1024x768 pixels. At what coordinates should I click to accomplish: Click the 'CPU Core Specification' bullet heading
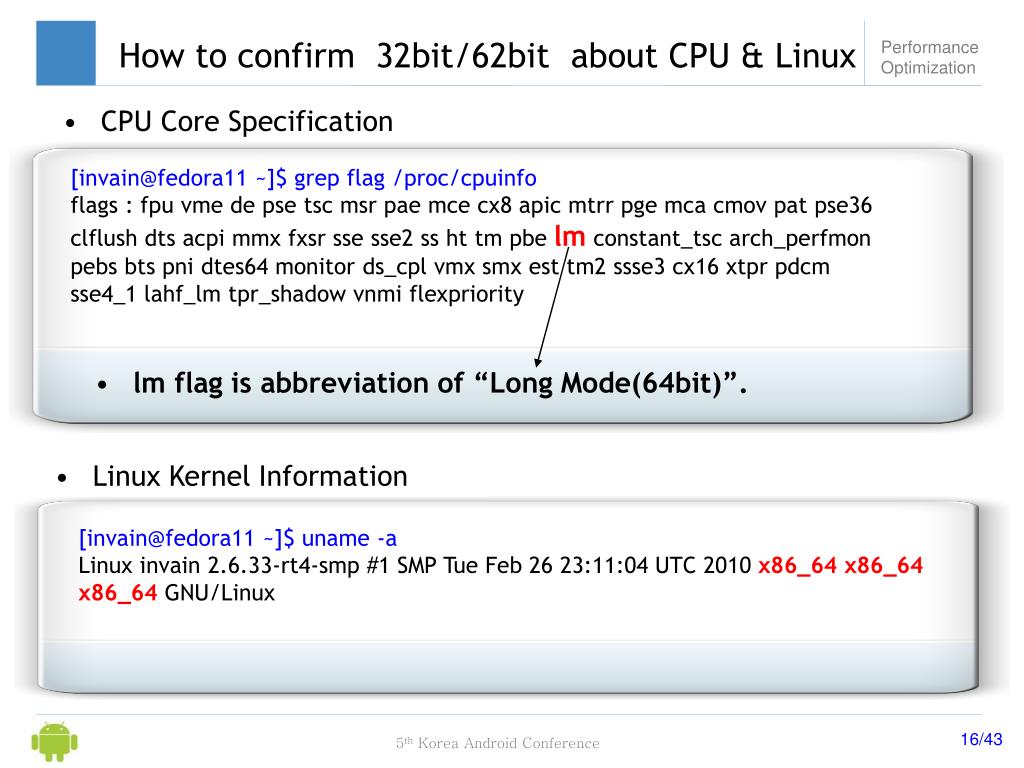click(247, 122)
